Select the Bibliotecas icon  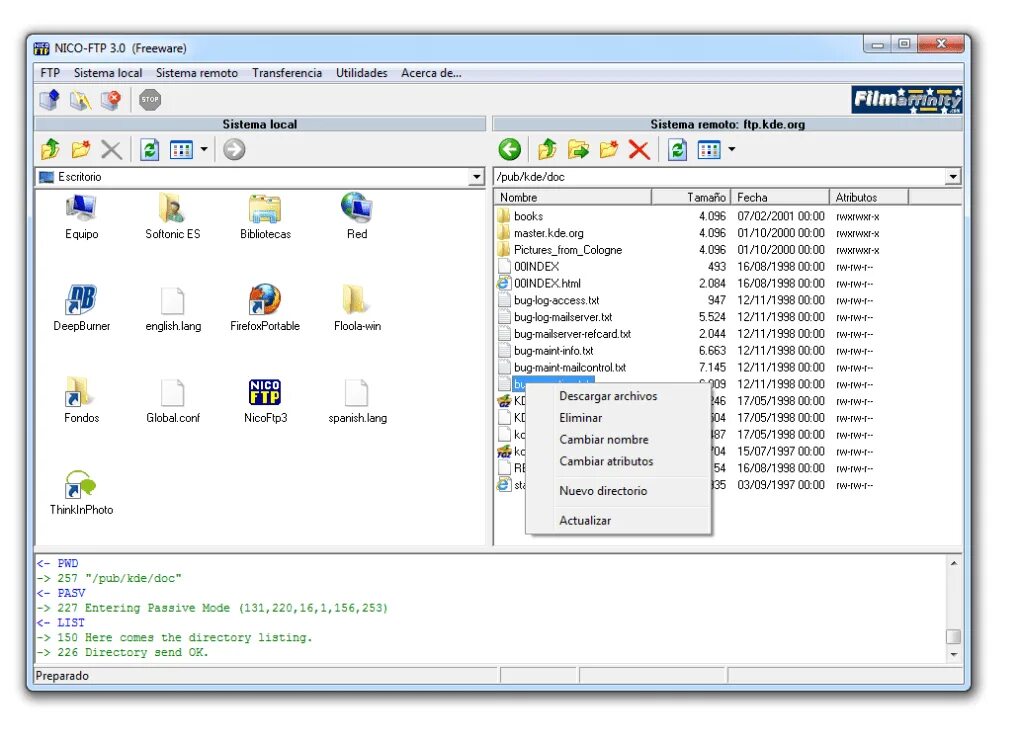pos(265,217)
